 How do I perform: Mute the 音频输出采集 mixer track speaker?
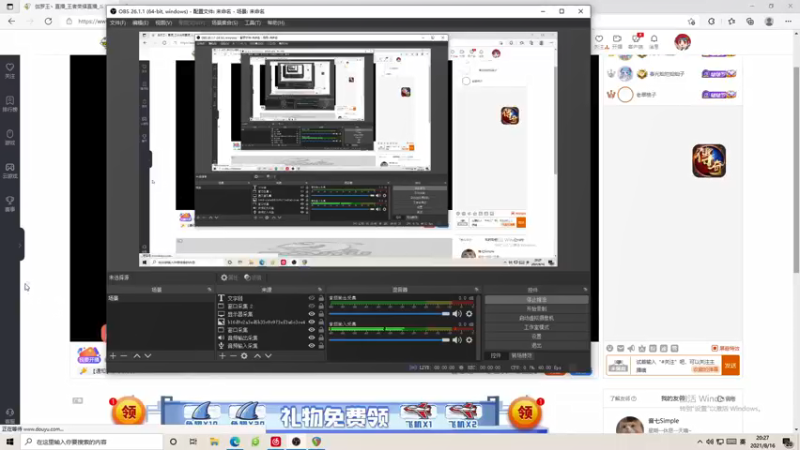click(x=457, y=314)
